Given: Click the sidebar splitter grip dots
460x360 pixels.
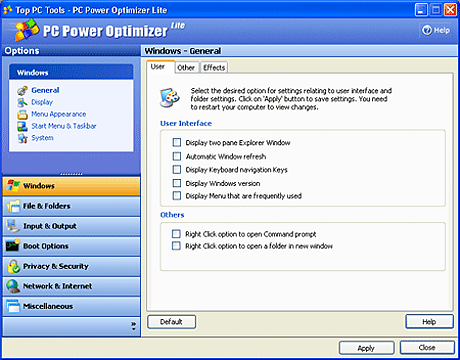Looking at the screenshot, I should tap(71, 174).
